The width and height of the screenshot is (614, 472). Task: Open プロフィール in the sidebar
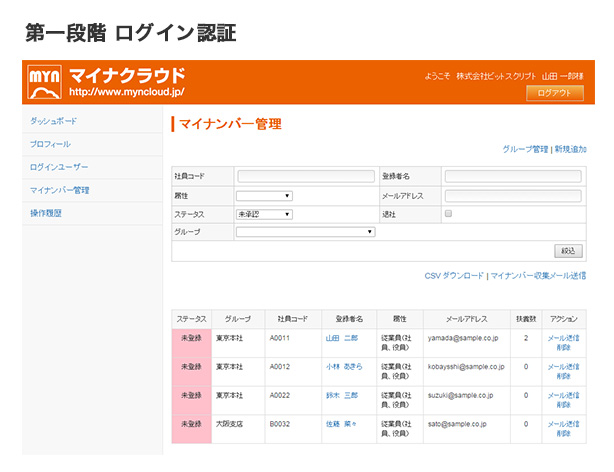pos(50,144)
